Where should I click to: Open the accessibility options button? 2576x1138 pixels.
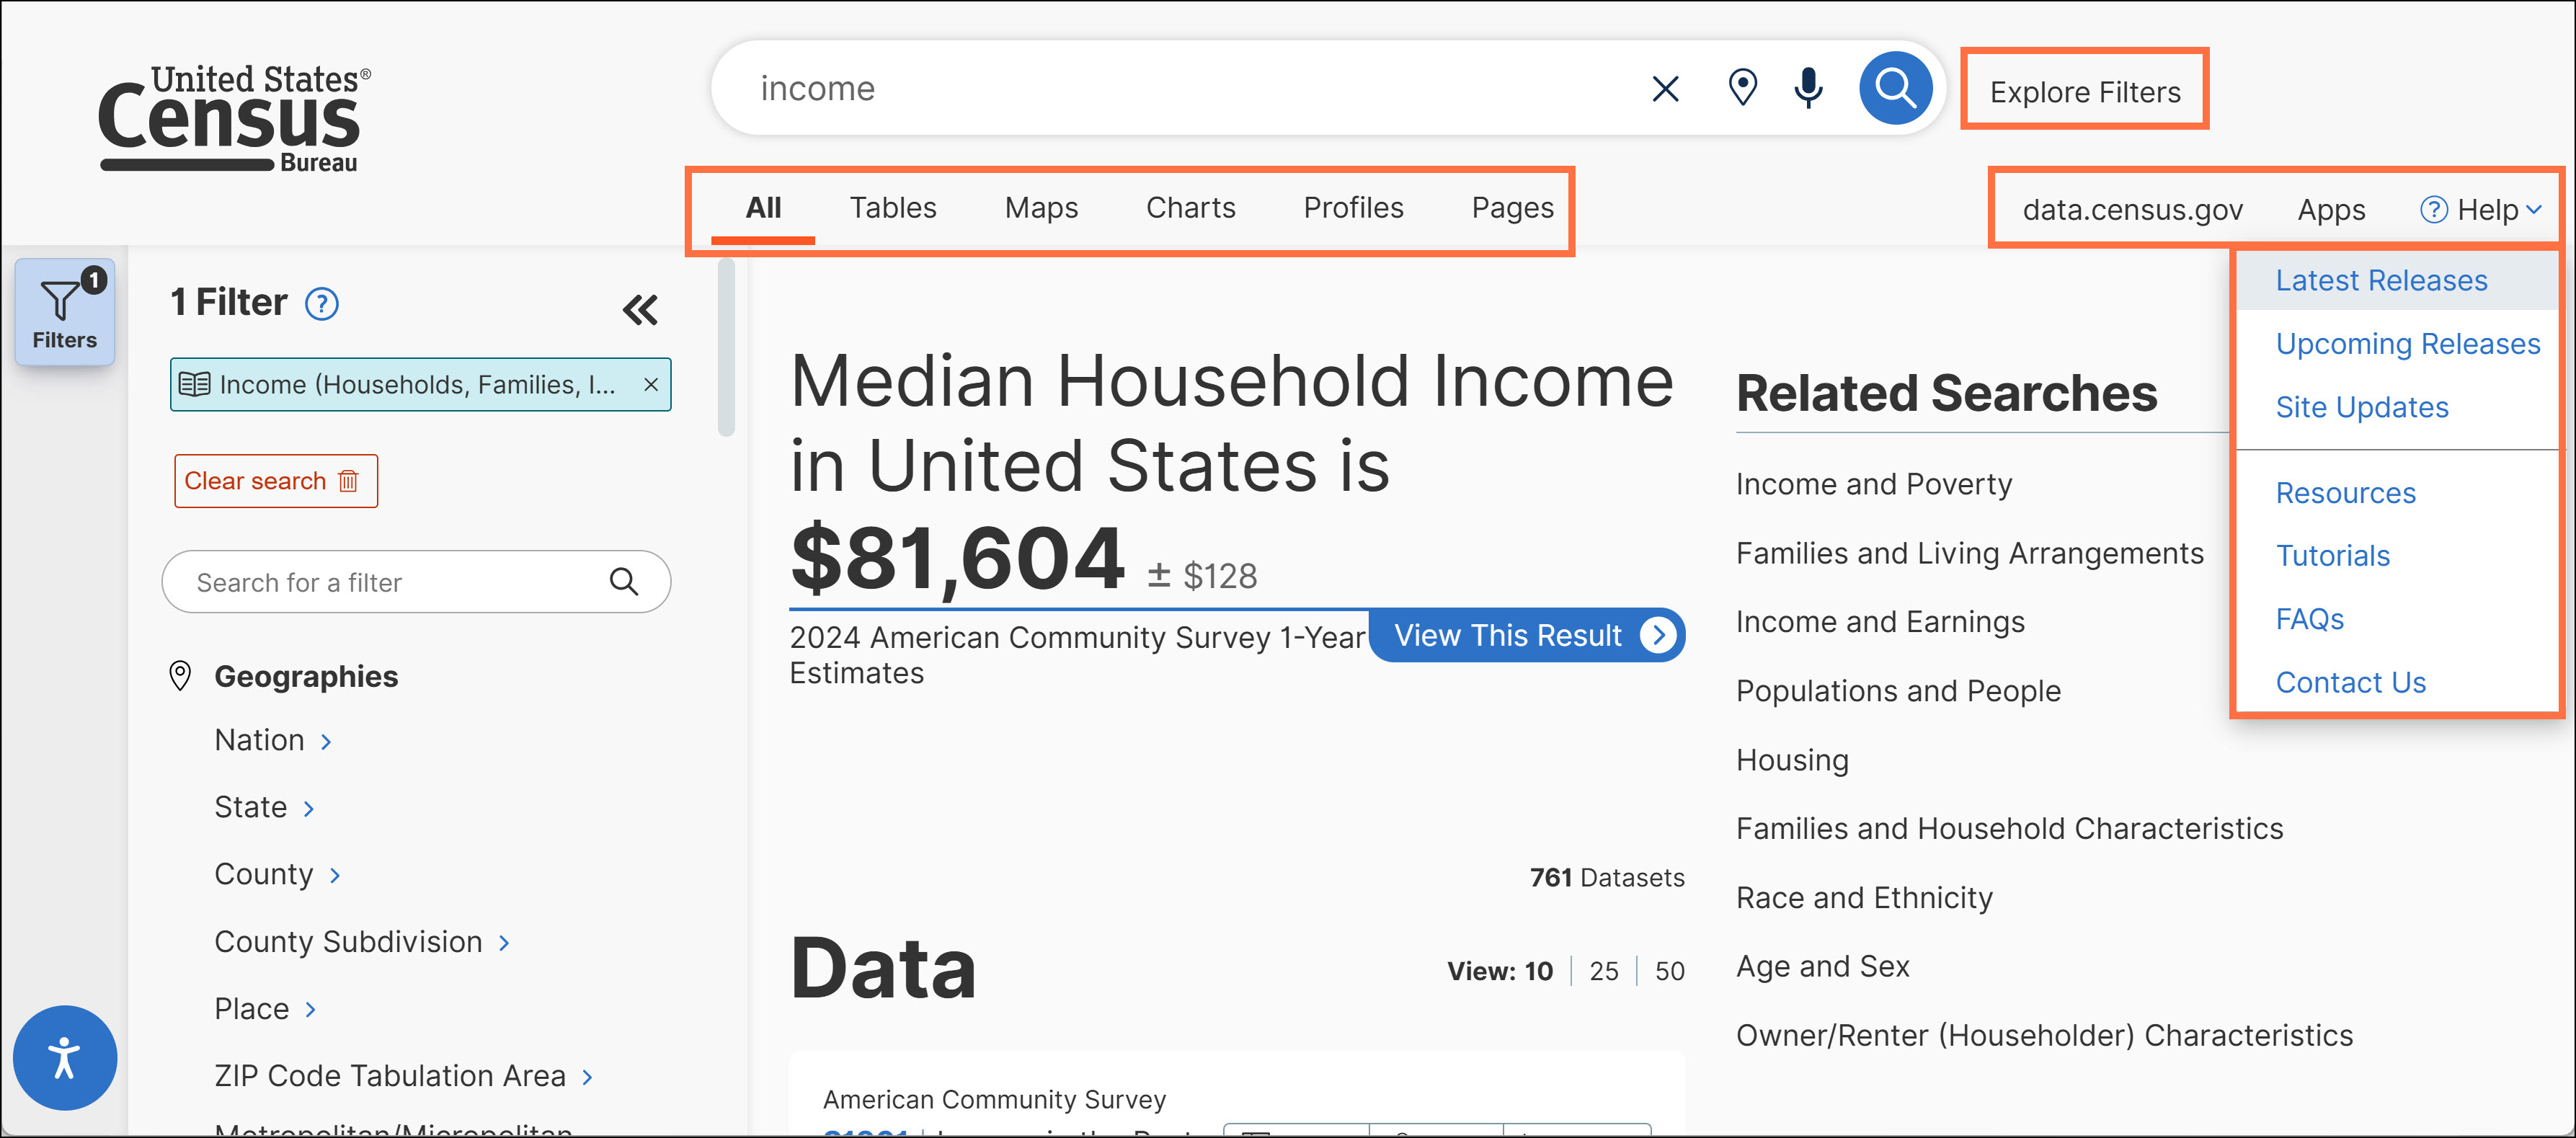point(64,1057)
